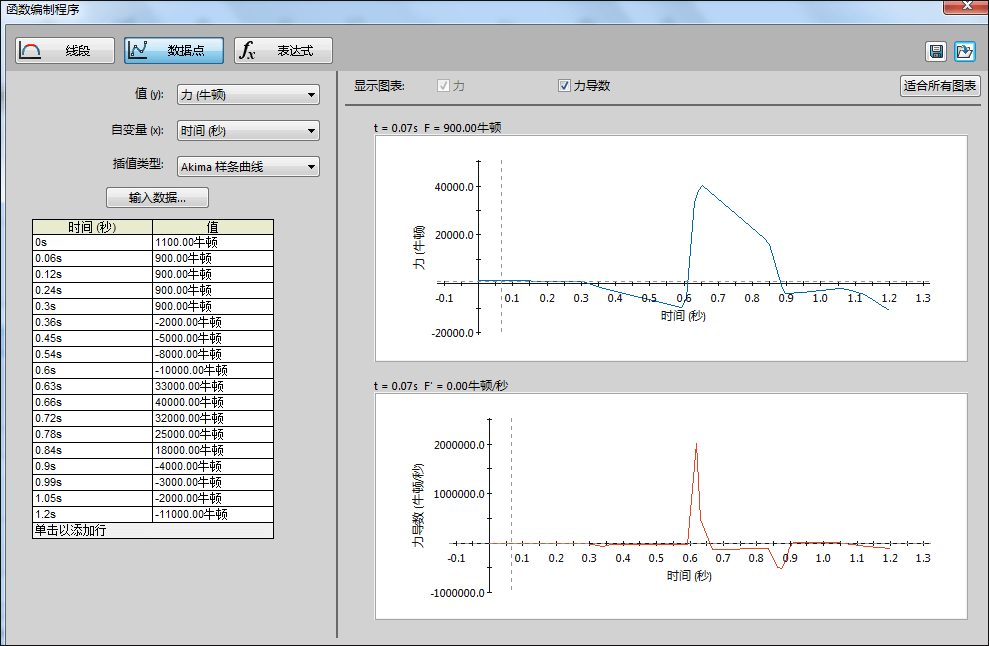The image size is (989, 646).
Task: Select the 1.2s time cell
Action: pyautogui.click(x=93, y=514)
